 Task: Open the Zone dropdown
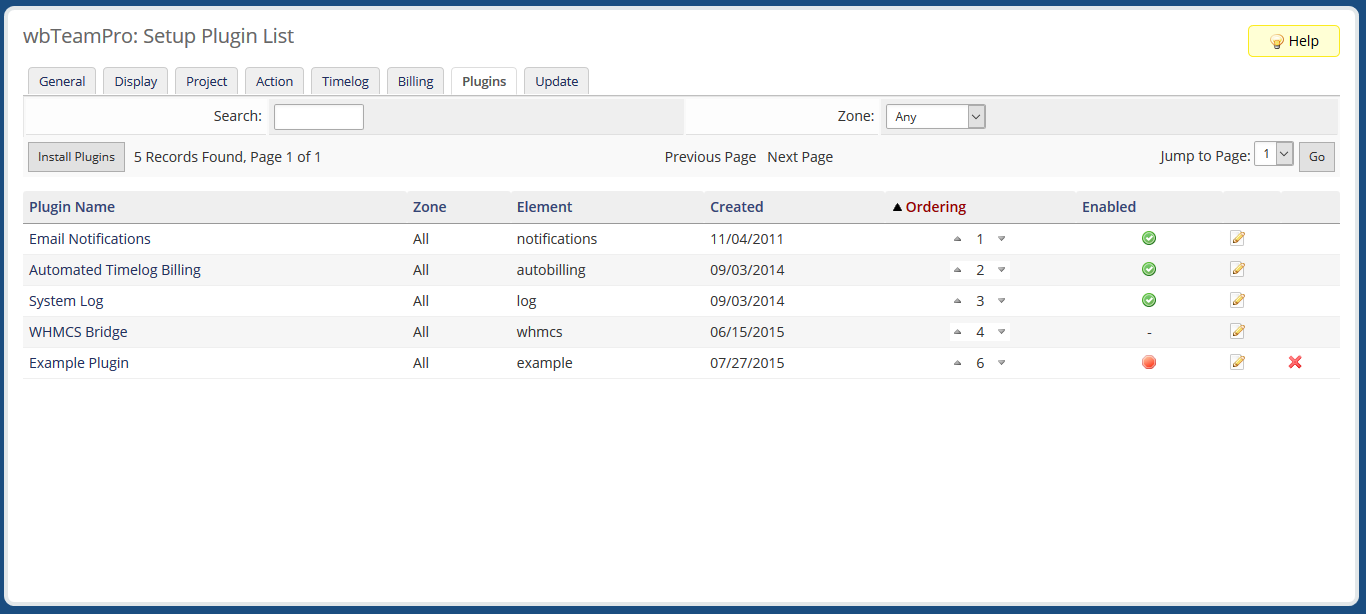[x=936, y=117]
